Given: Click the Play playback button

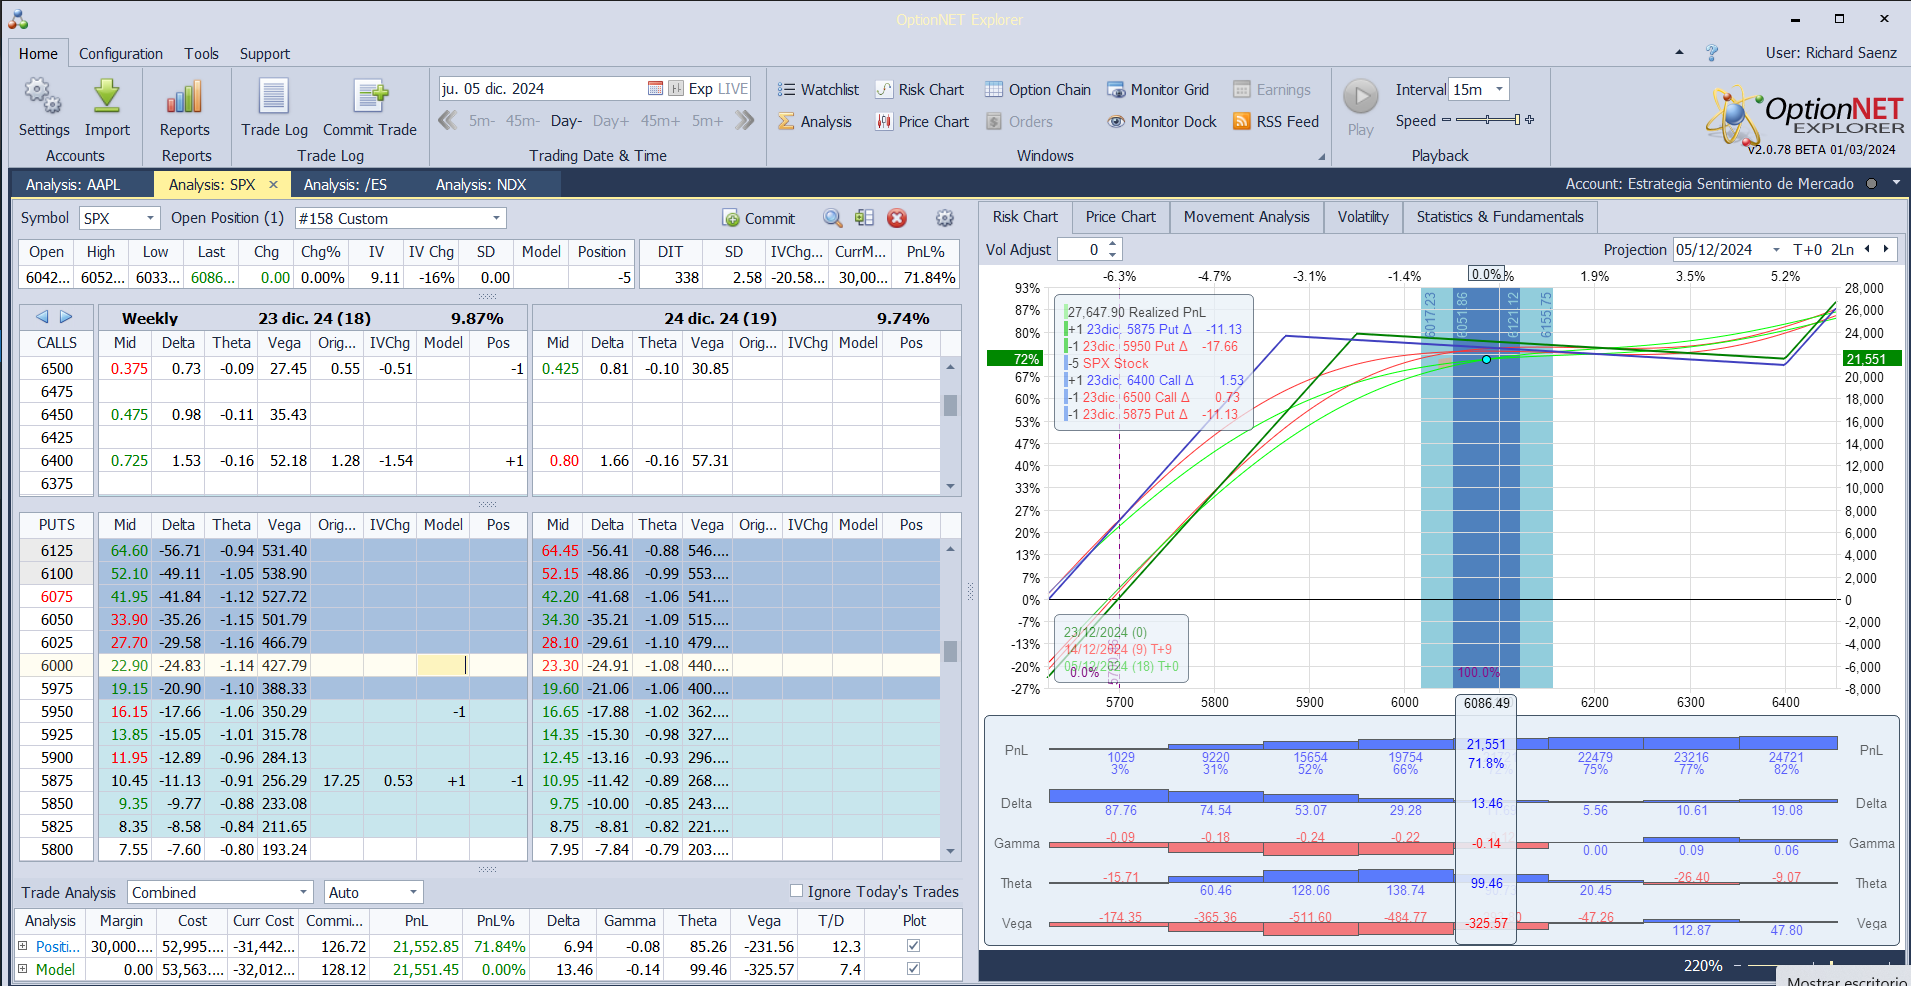Looking at the screenshot, I should (x=1360, y=107).
